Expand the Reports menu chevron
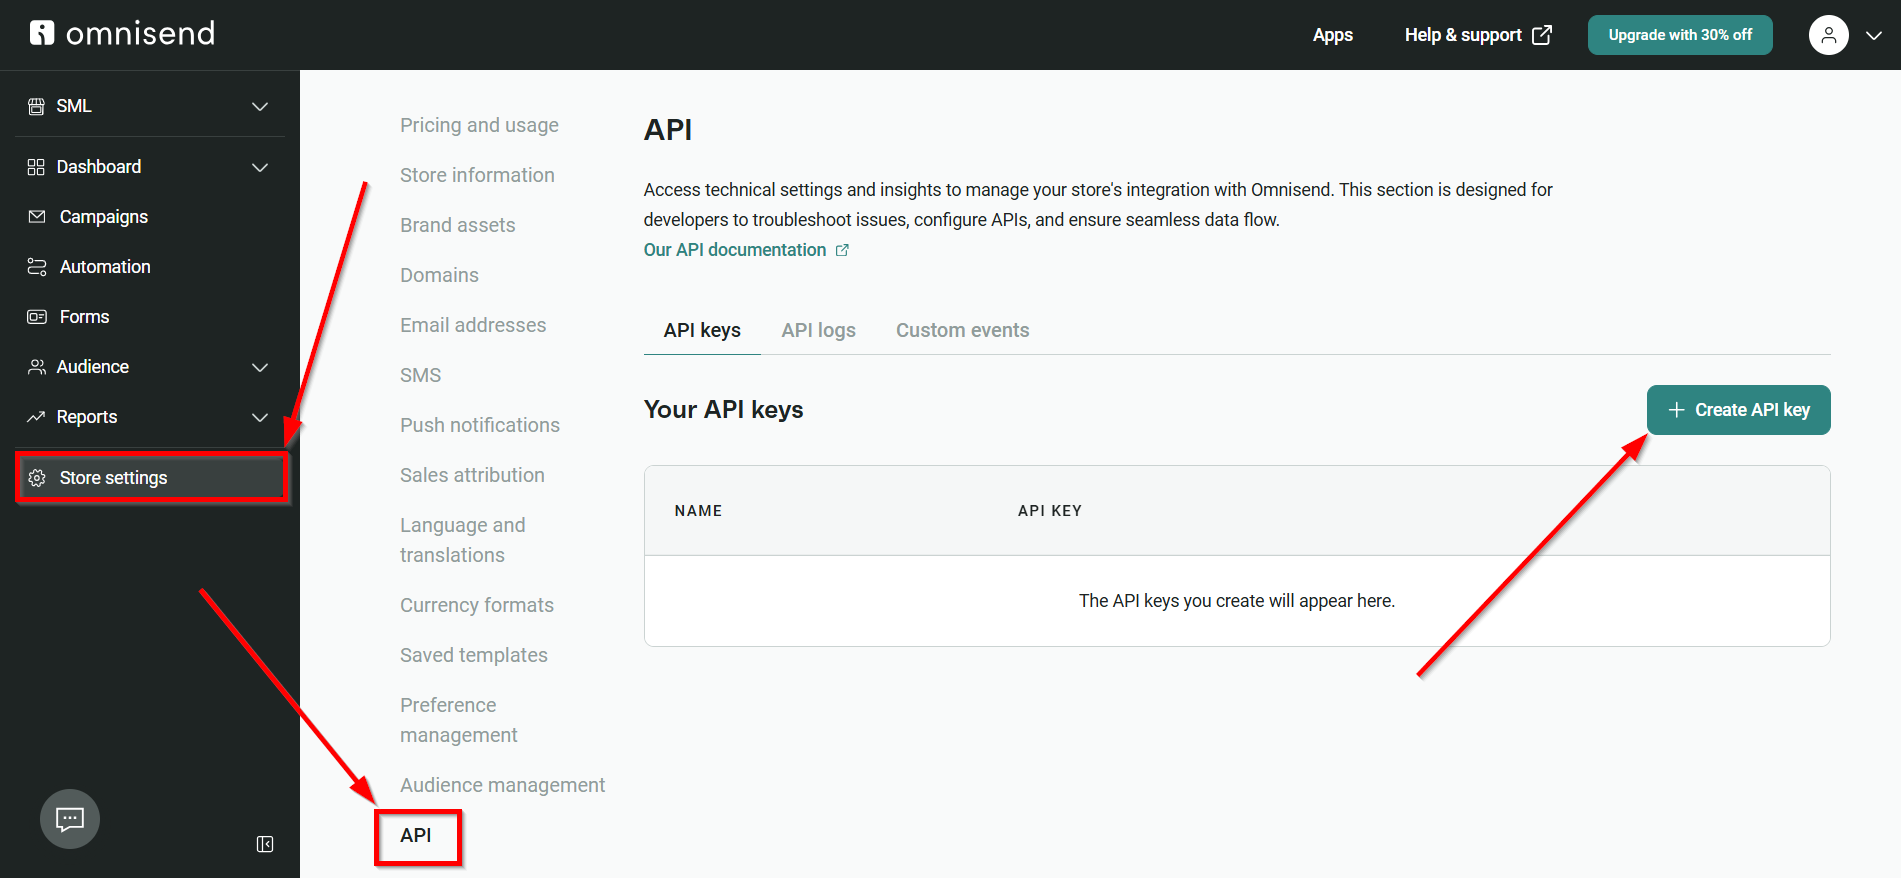The height and width of the screenshot is (878, 1901). point(260,417)
